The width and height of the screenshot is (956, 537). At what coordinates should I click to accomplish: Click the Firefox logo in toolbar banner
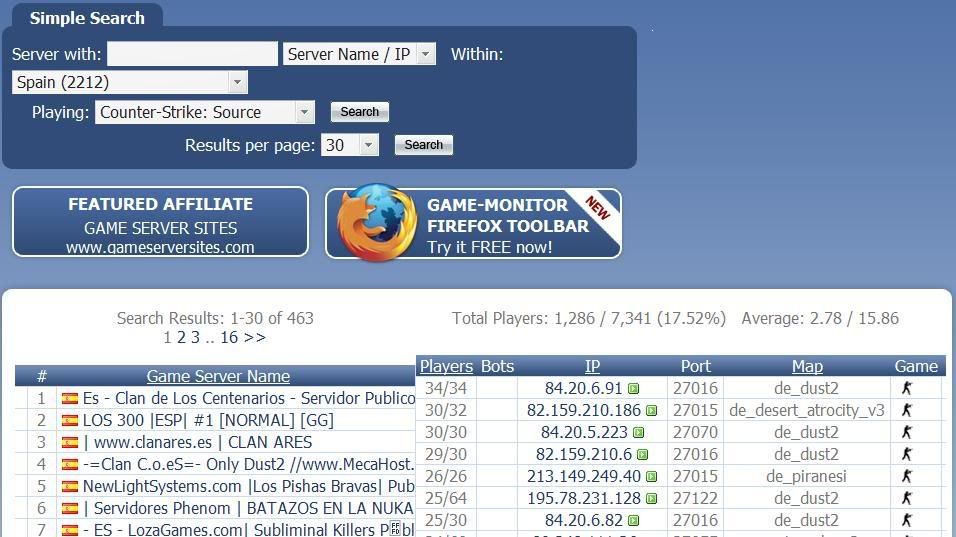tap(377, 222)
